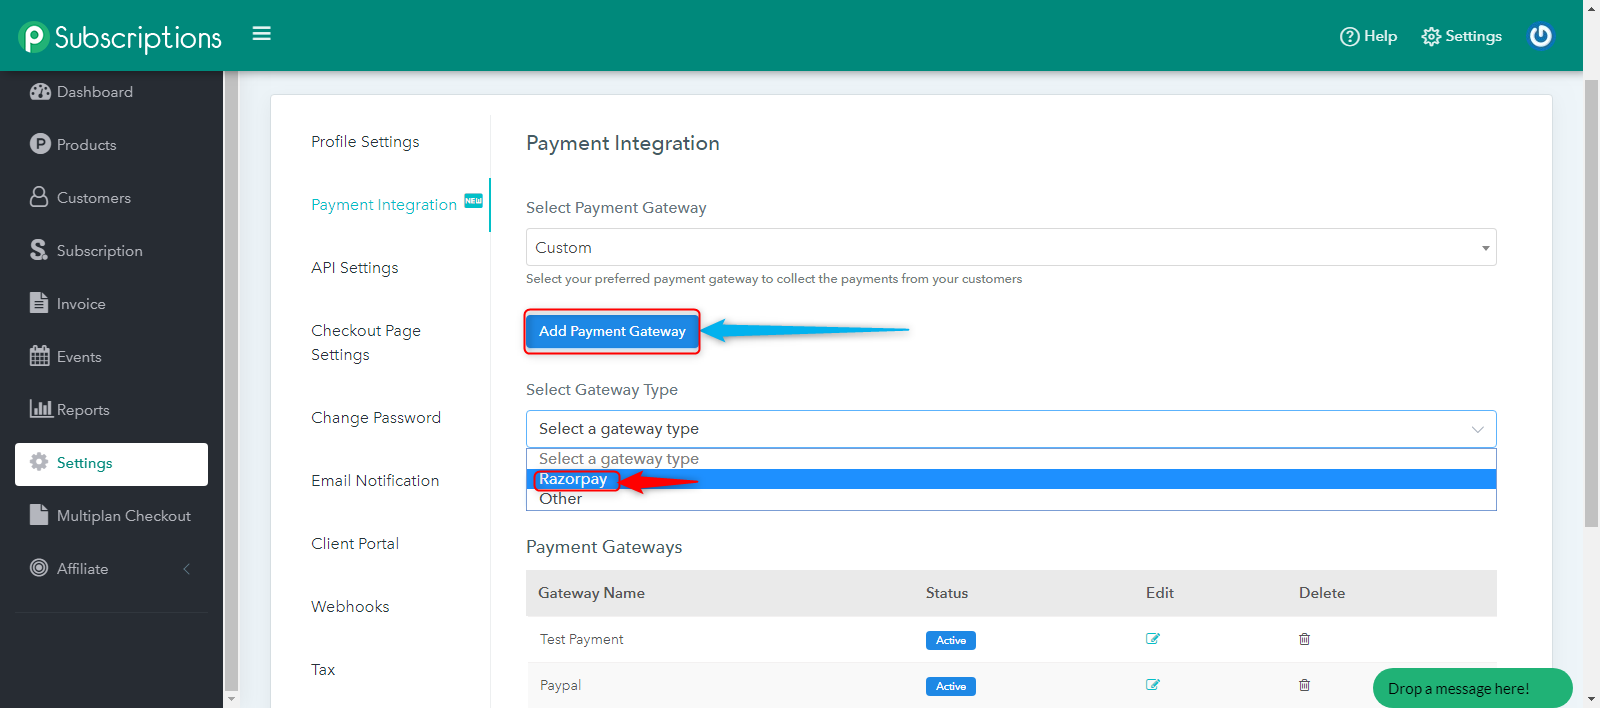Click the power logout icon
Viewport: 1600px width, 708px height.
click(1541, 36)
